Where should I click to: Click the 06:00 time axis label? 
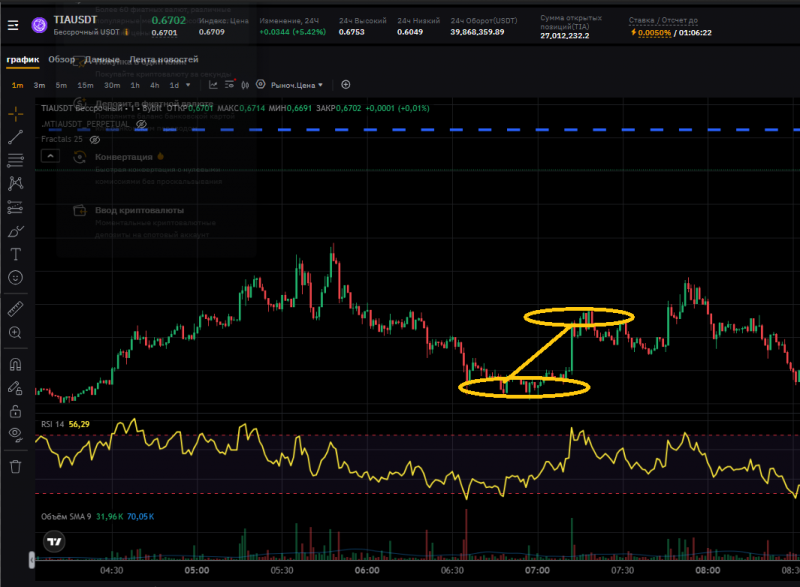[x=367, y=570]
